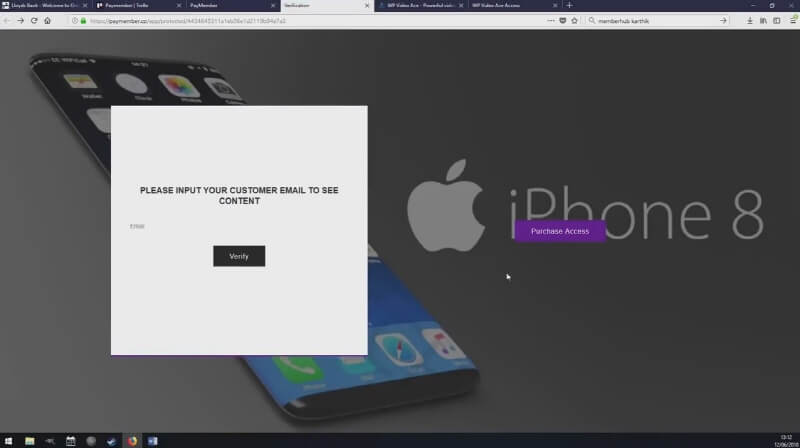Switch to the PayMember tab

(x=232, y=6)
